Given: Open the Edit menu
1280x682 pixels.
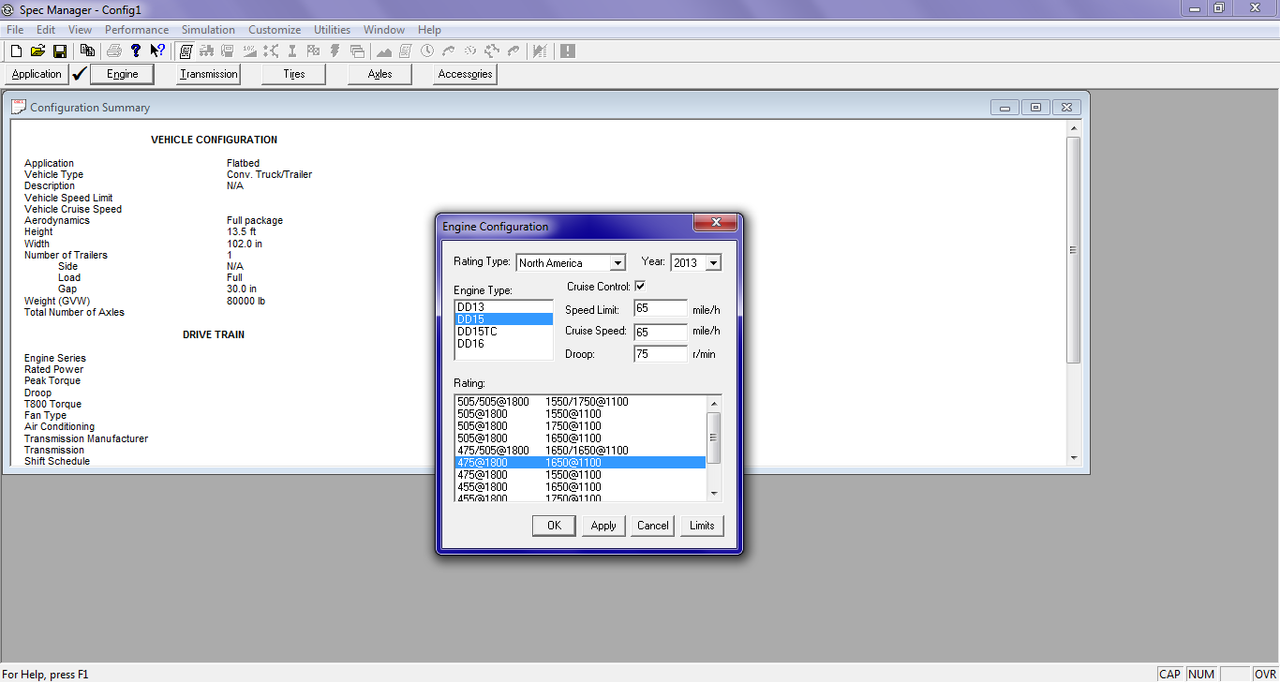Looking at the screenshot, I should [46, 30].
